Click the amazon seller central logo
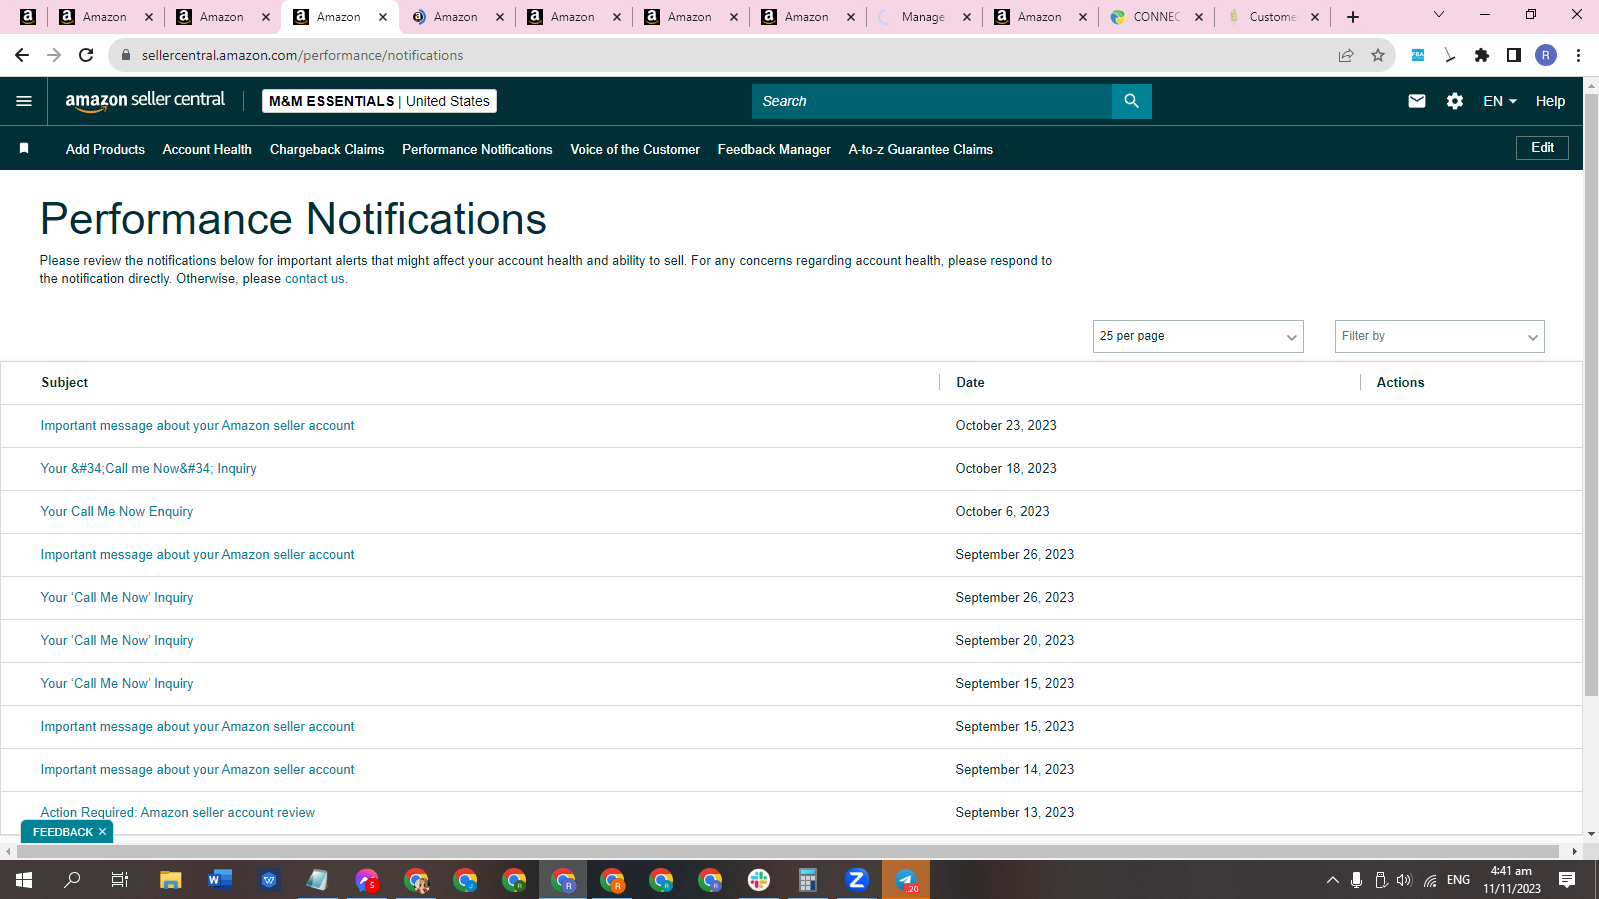Image resolution: width=1599 pixels, height=899 pixels. (x=145, y=101)
